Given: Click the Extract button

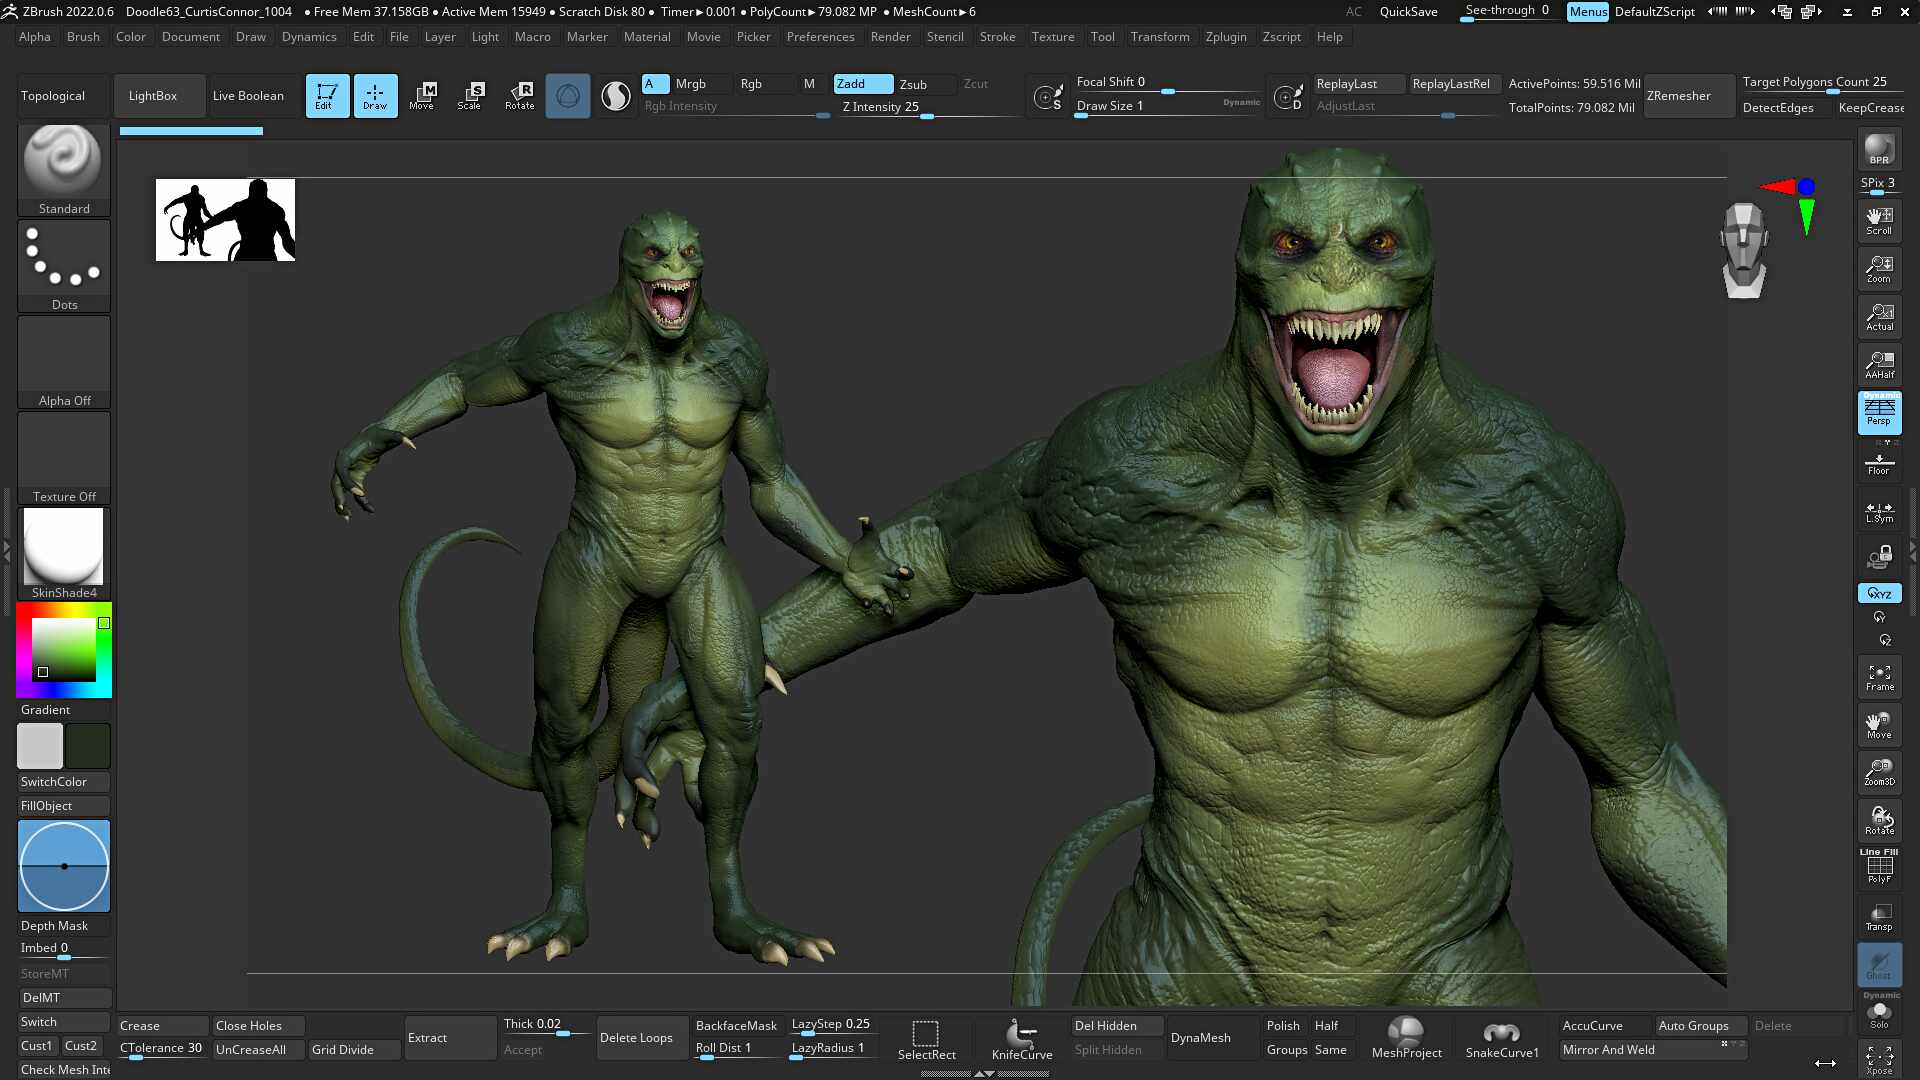Looking at the screenshot, I should pyautogui.click(x=450, y=1038).
